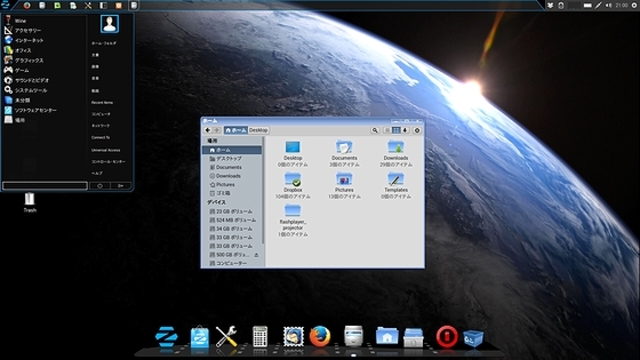Click the start menu search field
Image resolution: width=640 pixels, height=360 pixels.
click(x=45, y=186)
